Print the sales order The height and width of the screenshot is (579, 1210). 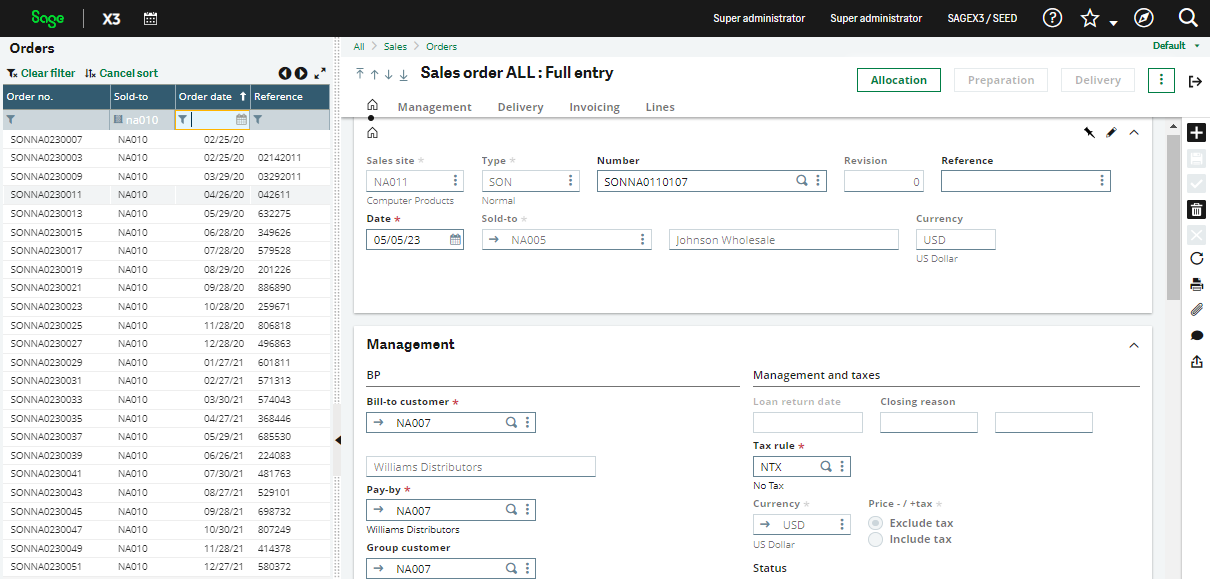click(x=1196, y=283)
